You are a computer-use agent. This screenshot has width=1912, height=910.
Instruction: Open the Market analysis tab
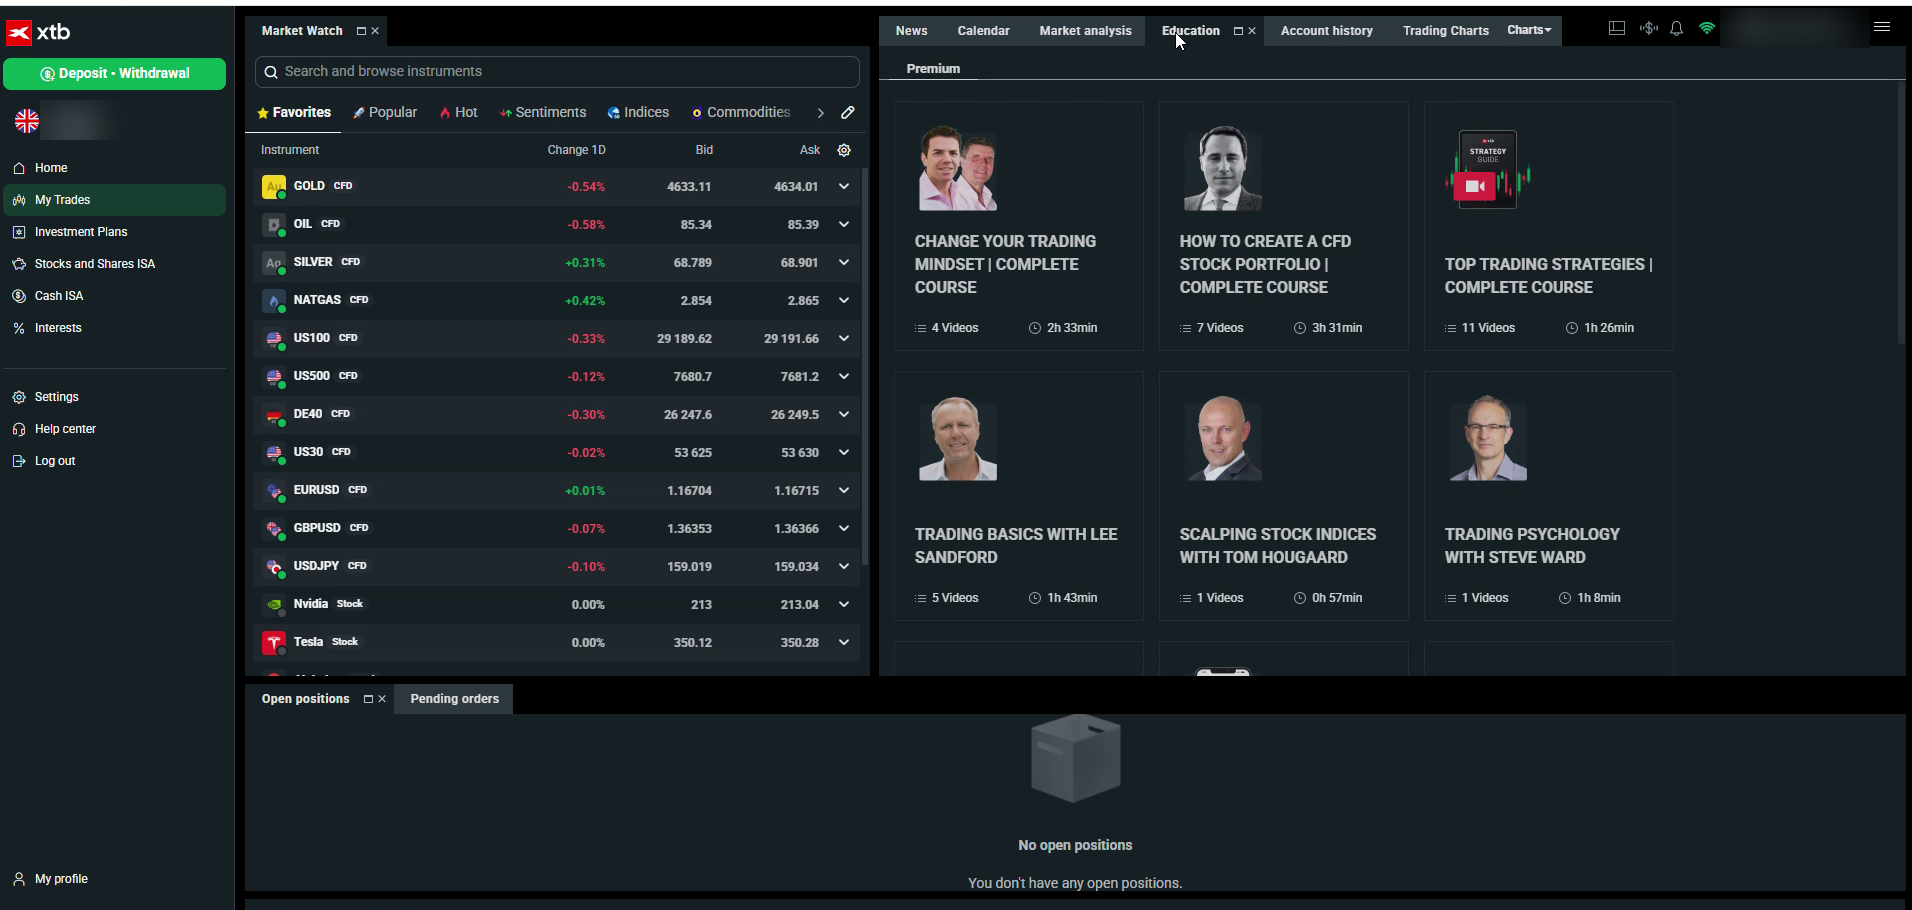[x=1085, y=31]
